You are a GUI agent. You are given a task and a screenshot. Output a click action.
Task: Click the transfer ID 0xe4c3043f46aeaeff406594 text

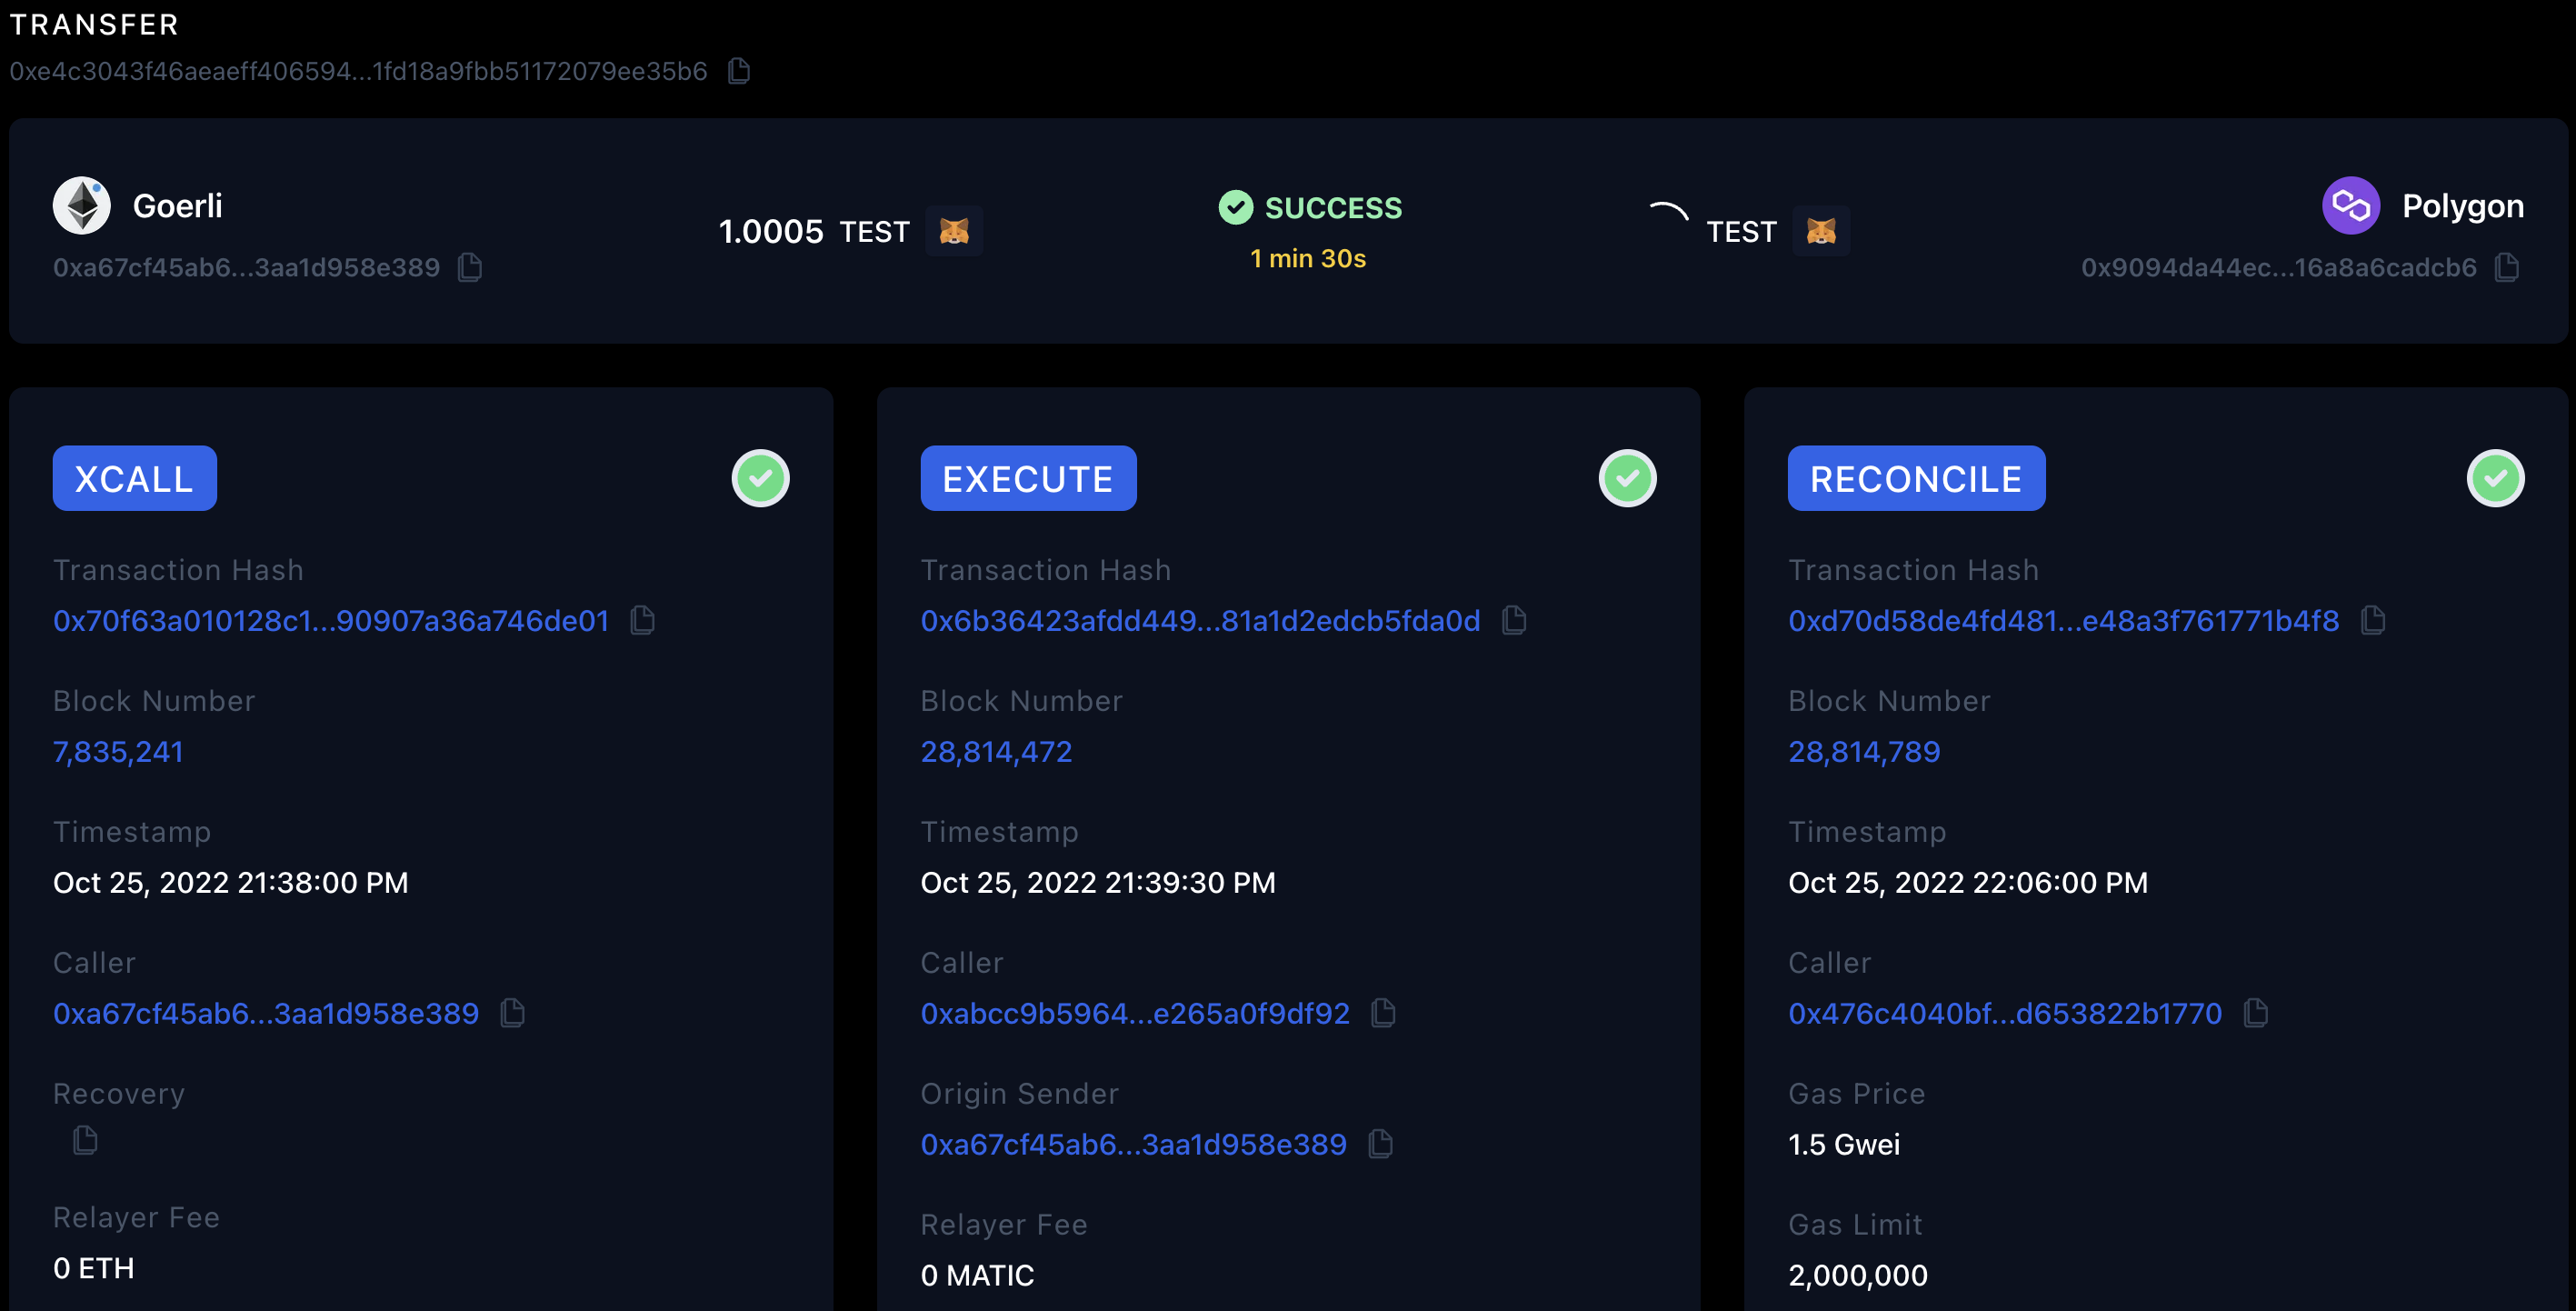pos(358,71)
